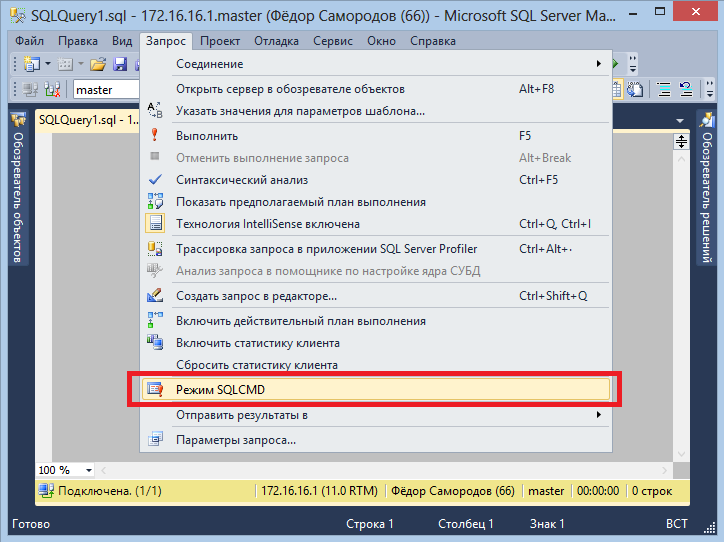Click the Столбец 1 indicator

pos(465,524)
